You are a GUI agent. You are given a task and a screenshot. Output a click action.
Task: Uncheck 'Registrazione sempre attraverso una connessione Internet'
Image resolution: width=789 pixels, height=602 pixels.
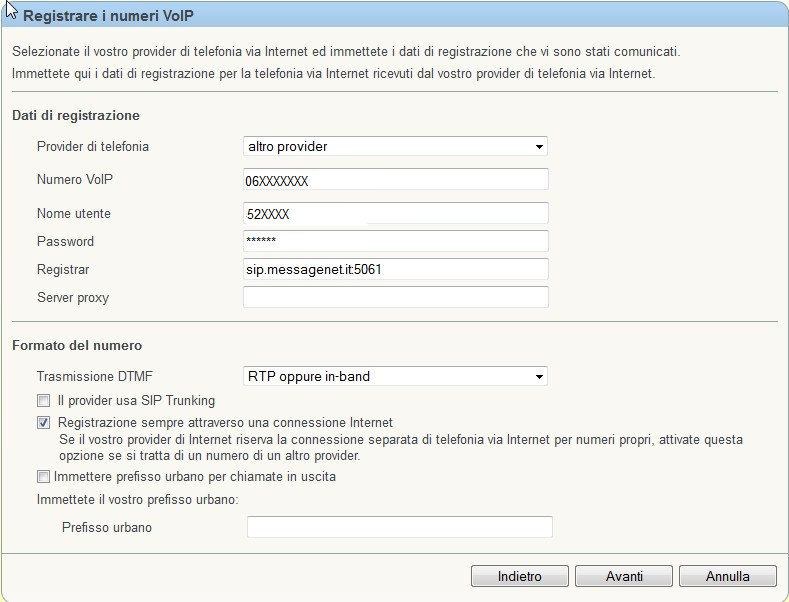44,422
